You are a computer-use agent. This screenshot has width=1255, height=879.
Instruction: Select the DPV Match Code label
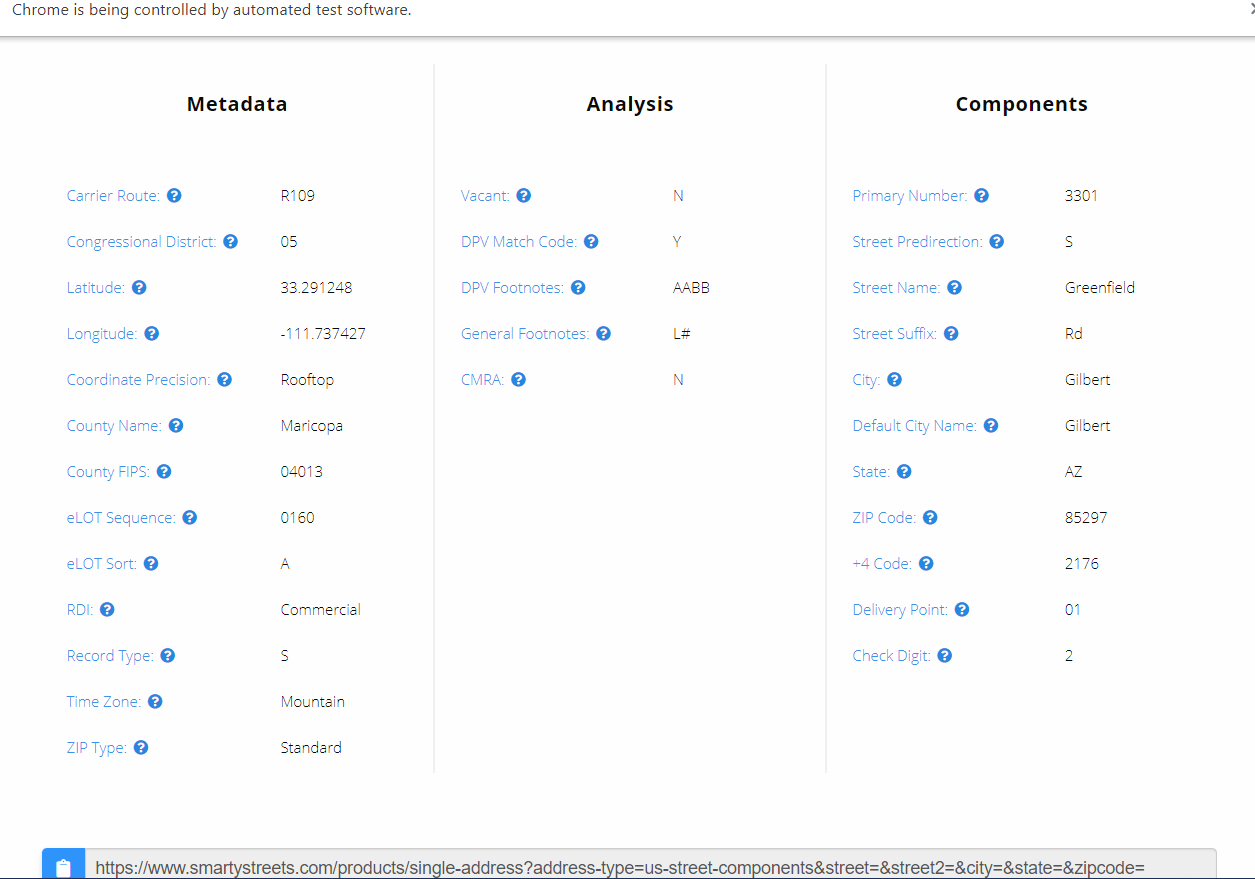pyautogui.click(x=519, y=242)
